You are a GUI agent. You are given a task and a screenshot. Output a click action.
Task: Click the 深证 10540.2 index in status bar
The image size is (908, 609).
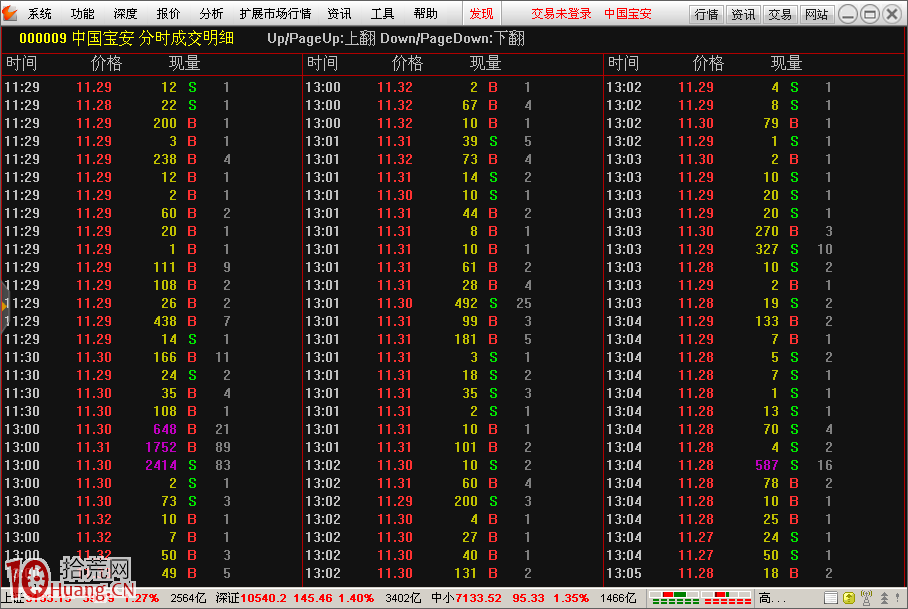point(251,598)
